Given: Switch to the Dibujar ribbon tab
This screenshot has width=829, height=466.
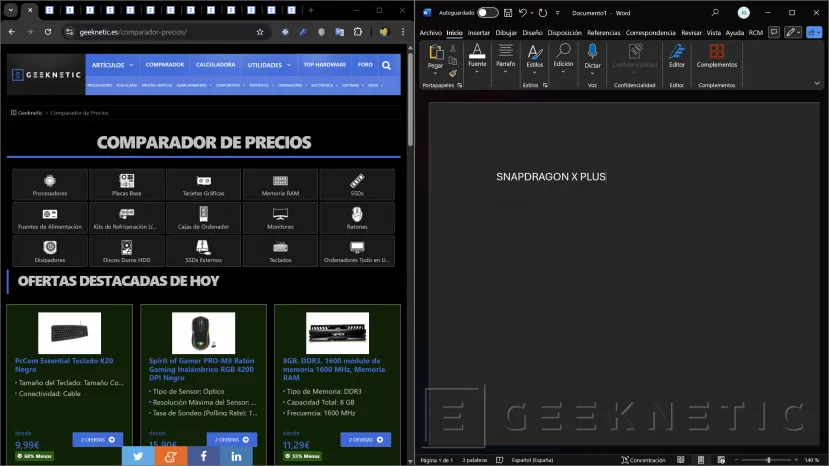Looking at the screenshot, I should point(506,33).
